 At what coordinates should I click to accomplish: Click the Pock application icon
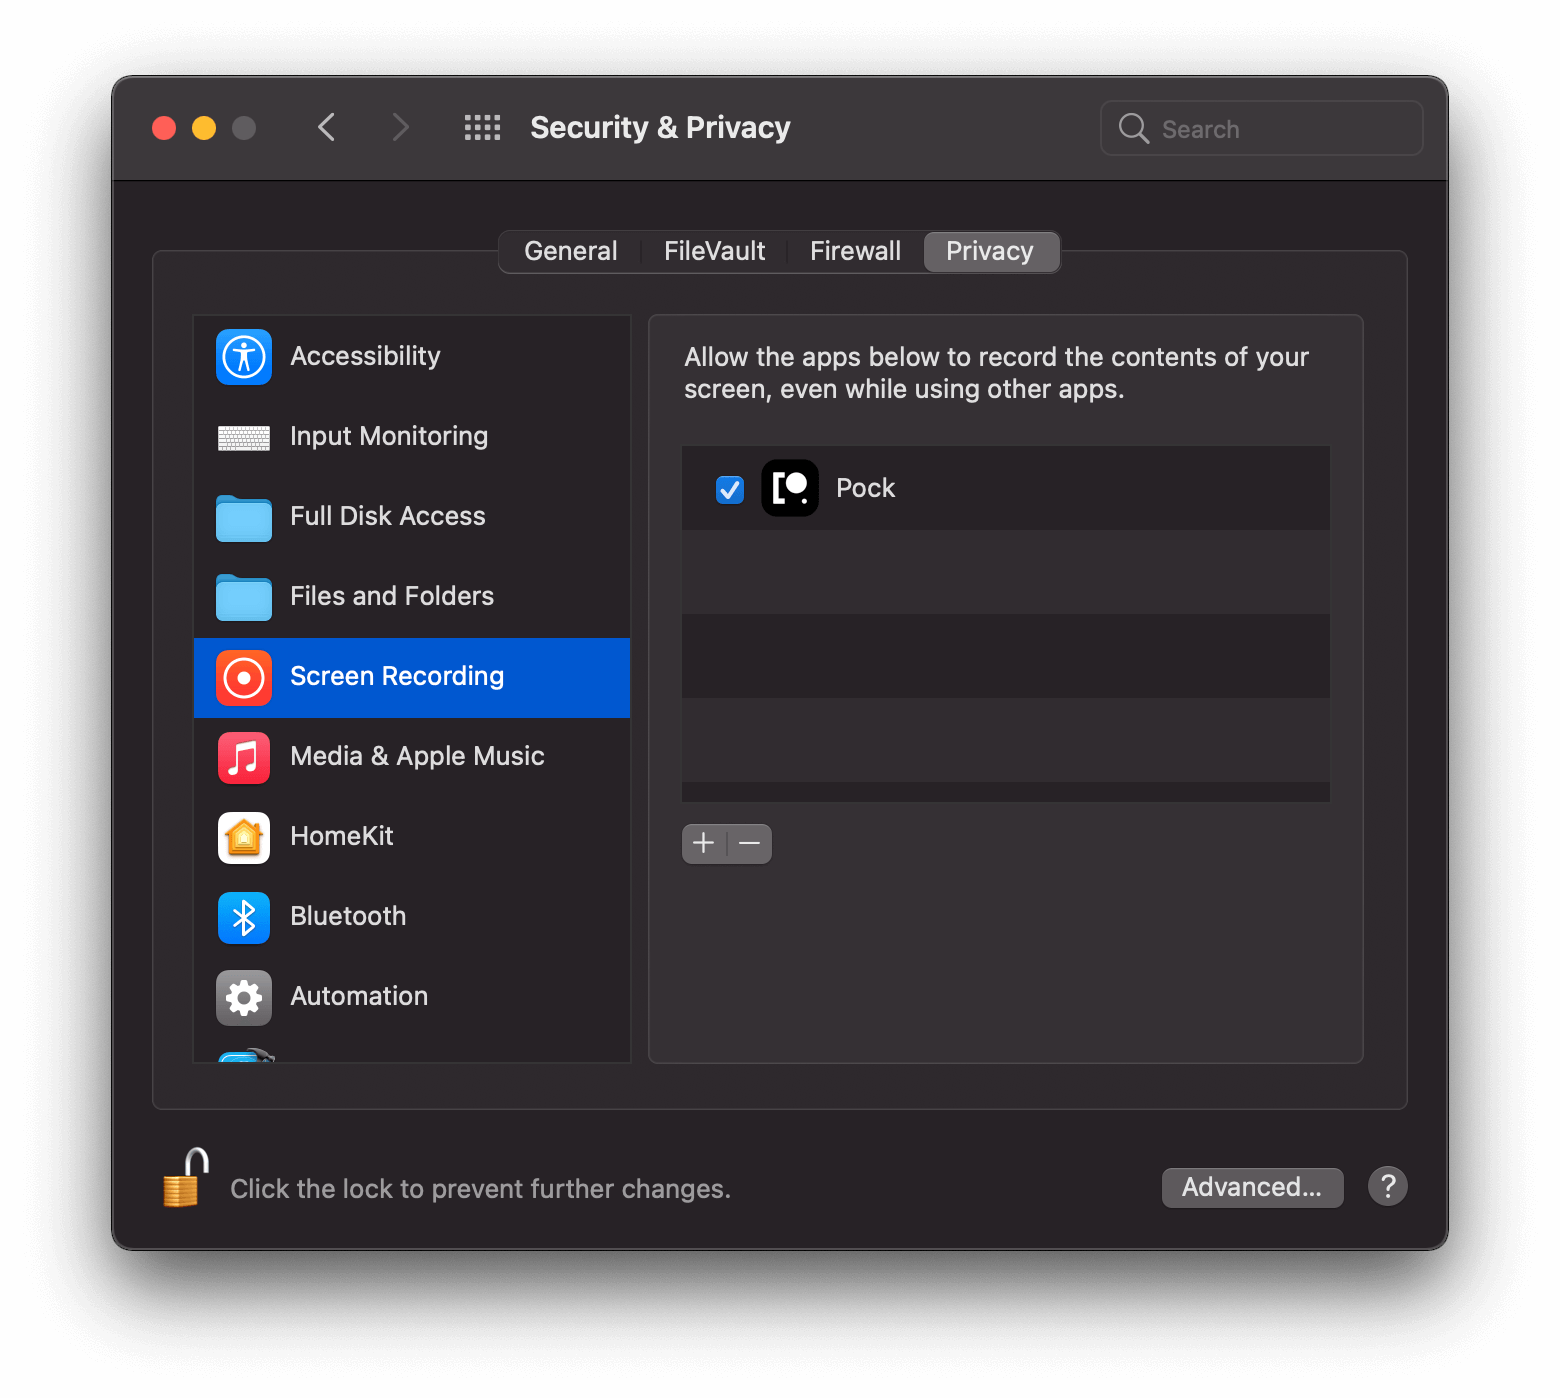[789, 488]
